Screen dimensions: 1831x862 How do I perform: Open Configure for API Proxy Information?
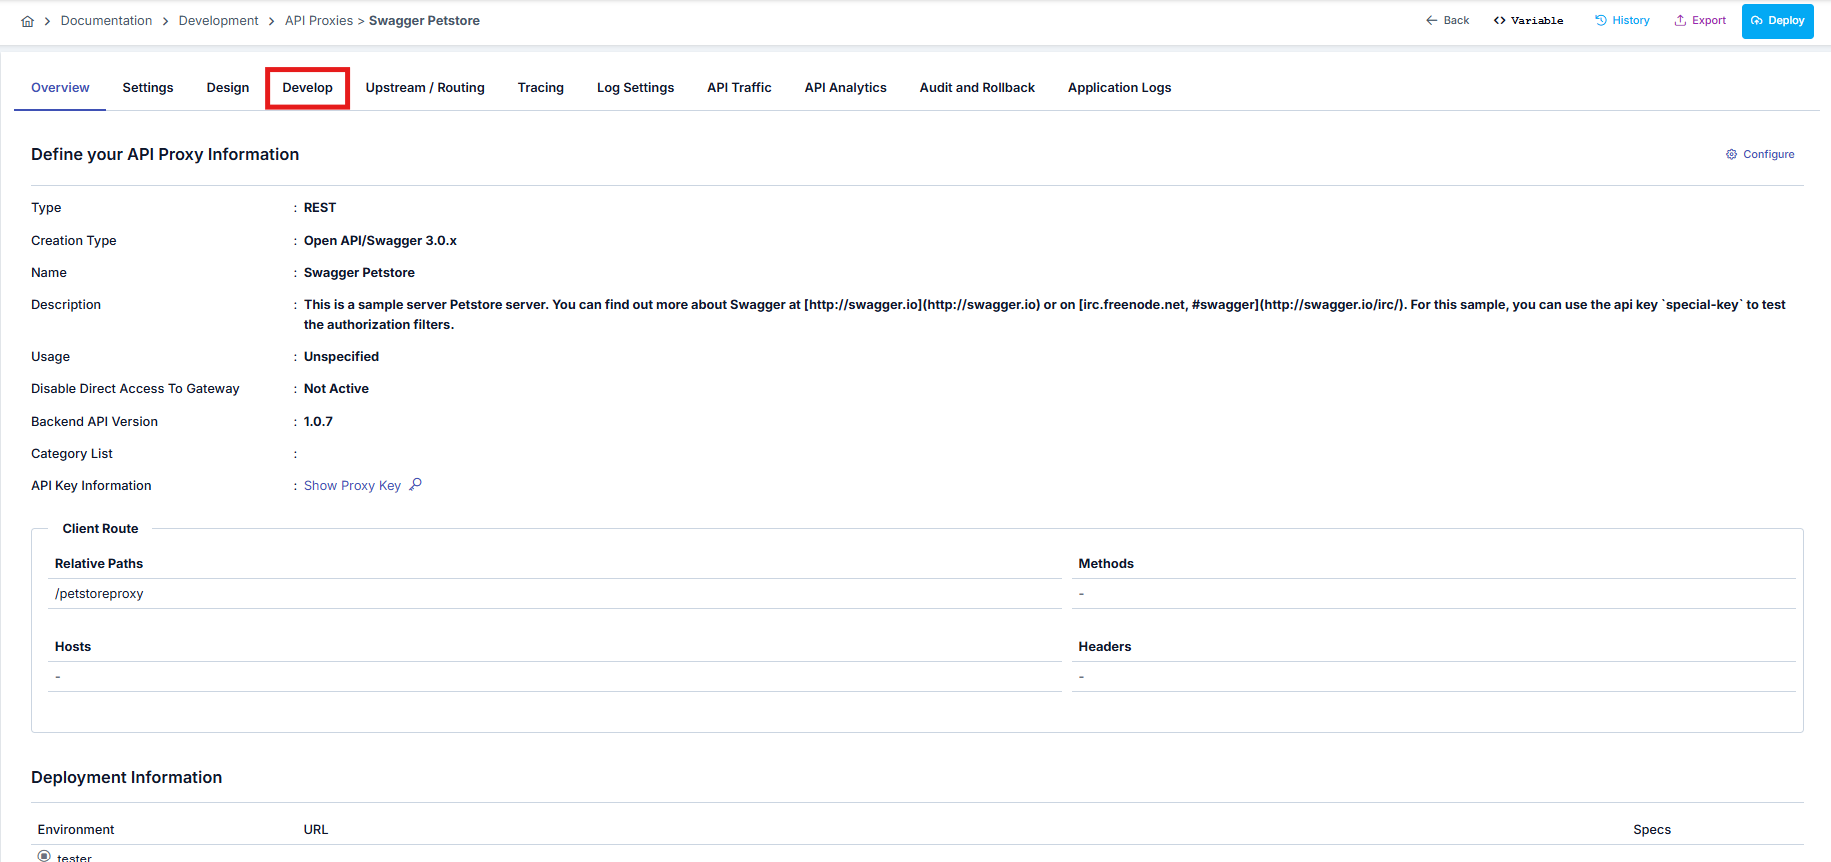1760,155
